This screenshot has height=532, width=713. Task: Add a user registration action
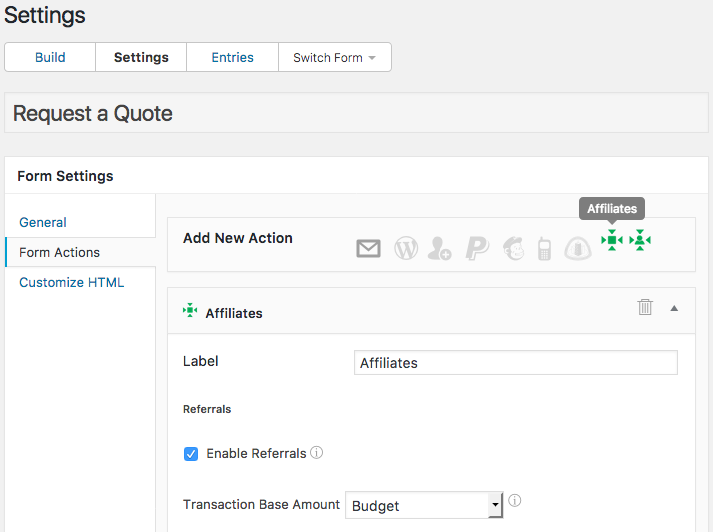[439, 249]
